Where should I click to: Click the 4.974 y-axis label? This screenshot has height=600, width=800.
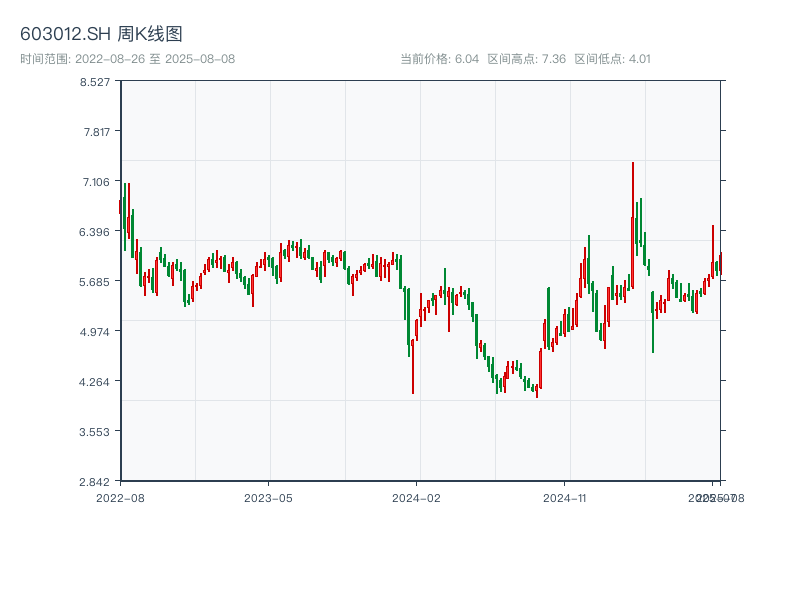click(x=95, y=332)
